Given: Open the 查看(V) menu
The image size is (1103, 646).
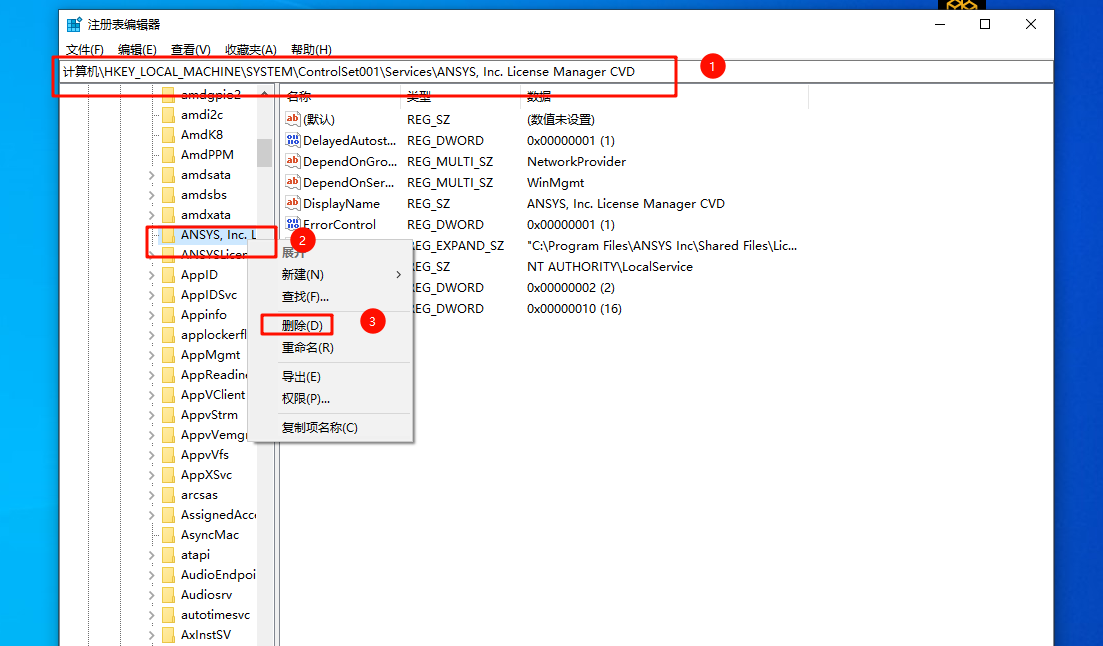Looking at the screenshot, I should pos(193,49).
